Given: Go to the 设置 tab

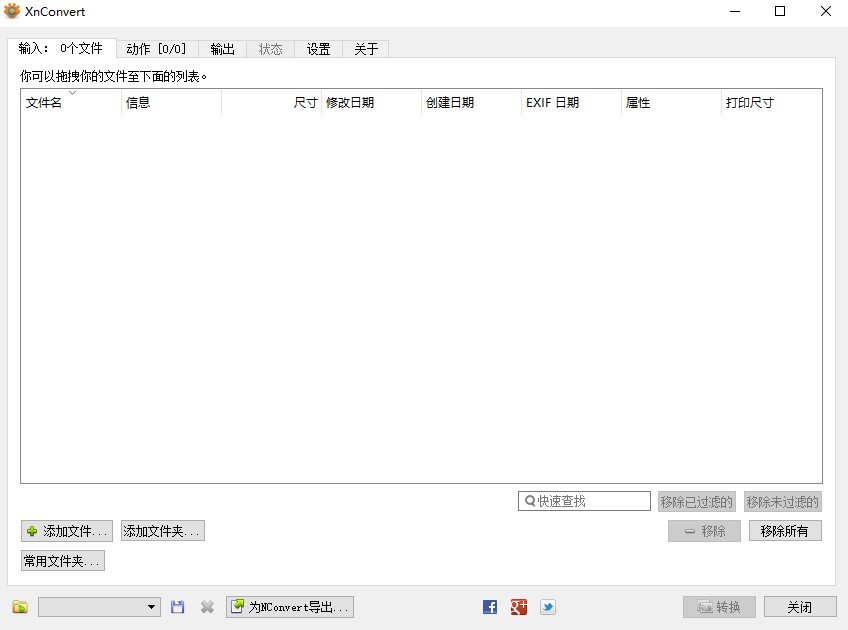Looking at the screenshot, I should [317, 48].
